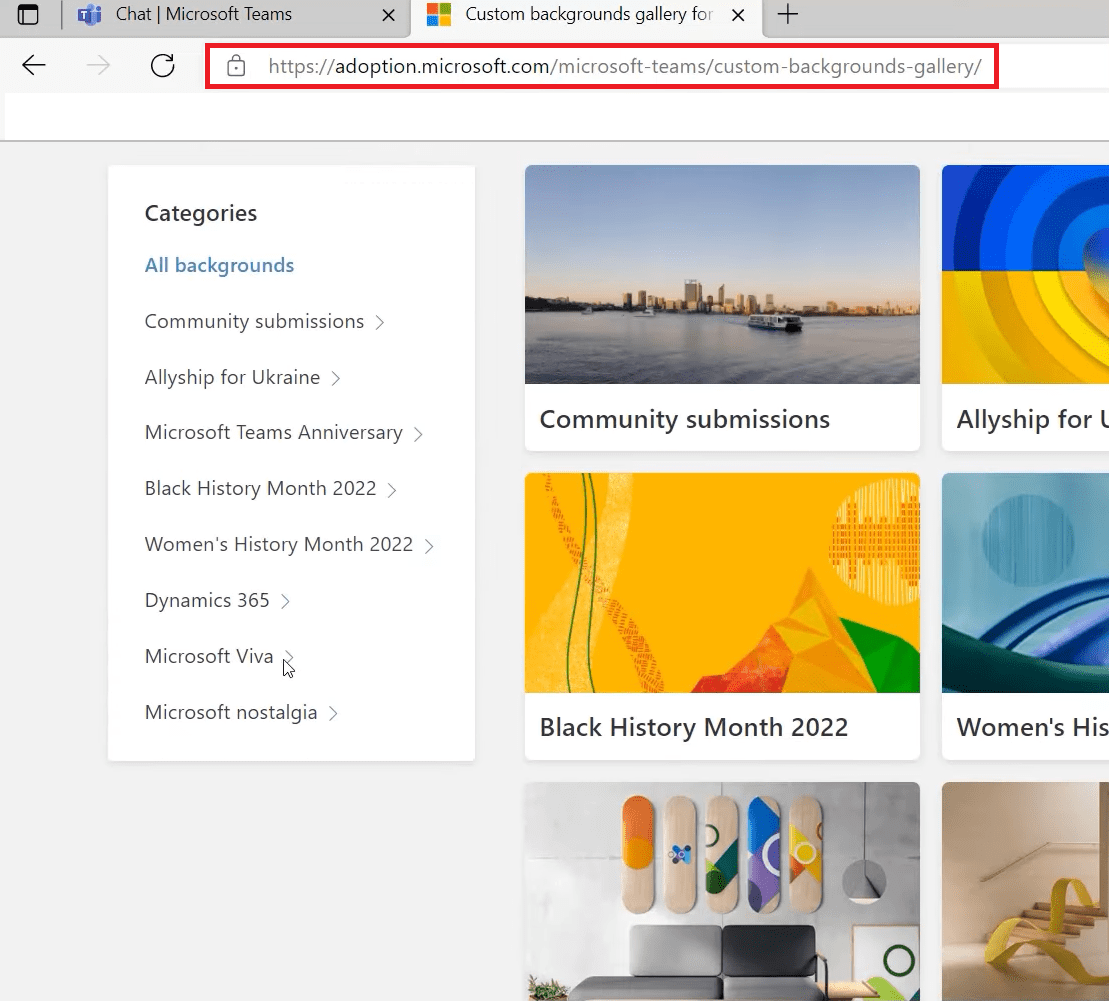The image size is (1109, 1001).
Task: Open Microsoft Teams Anniversary category
Action: [274, 432]
